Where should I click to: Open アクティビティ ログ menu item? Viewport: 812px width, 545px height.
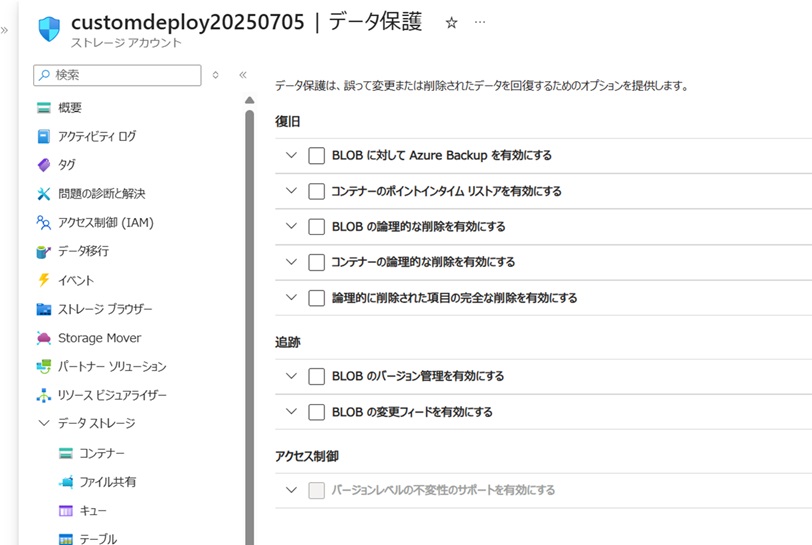(x=97, y=136)
